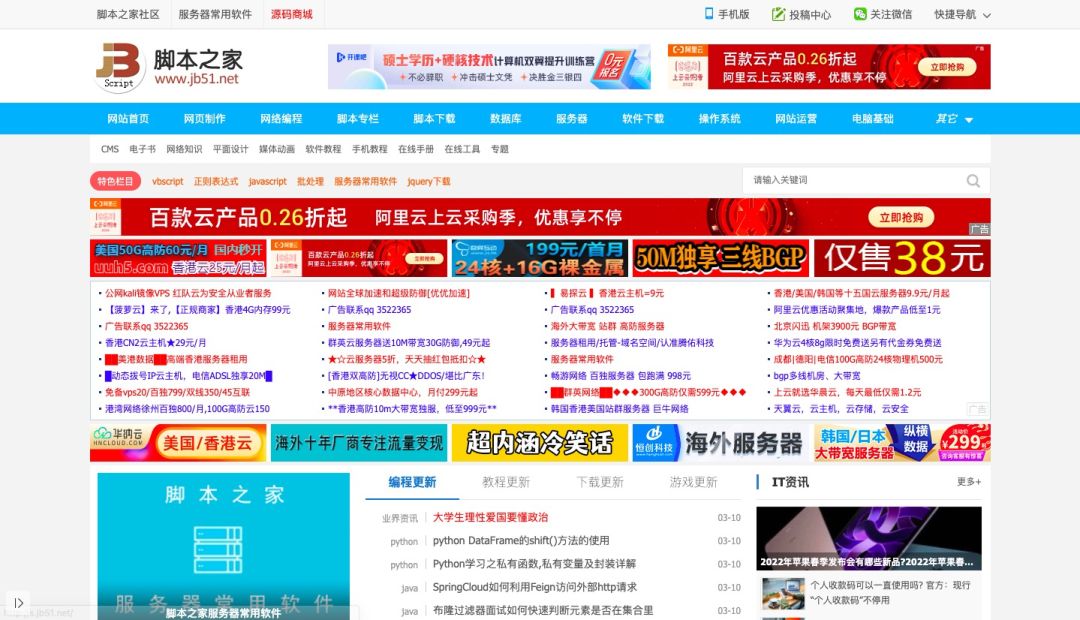Open Python学习之私有函数 article
This screenshot has height=620, width=1080.
(x=534, y=564)
